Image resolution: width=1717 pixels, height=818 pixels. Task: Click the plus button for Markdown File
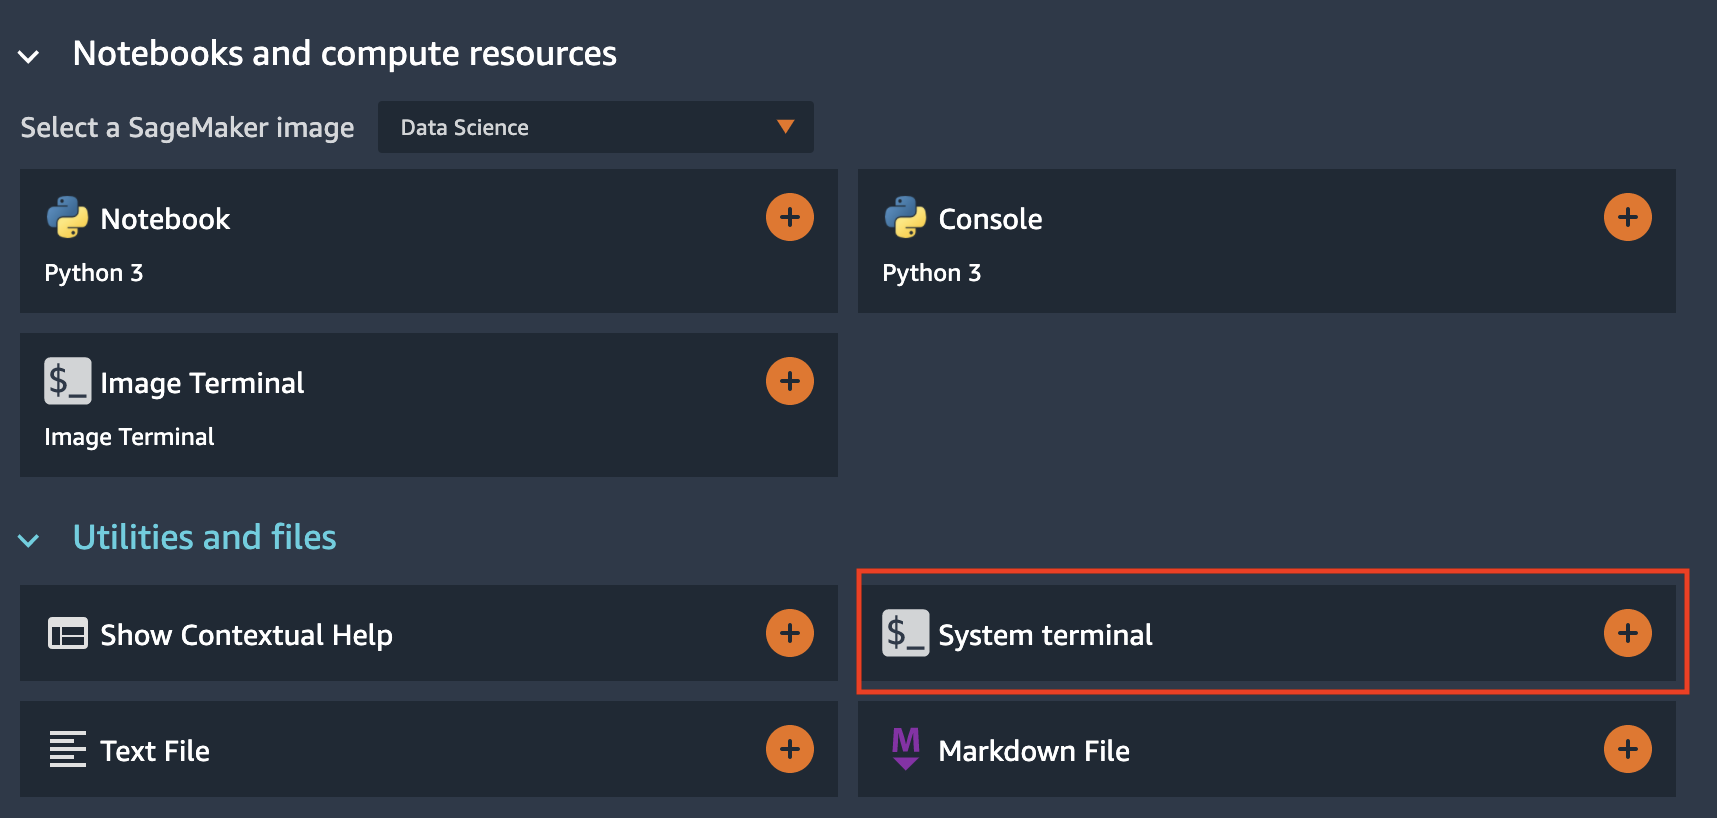(1628, 749)
